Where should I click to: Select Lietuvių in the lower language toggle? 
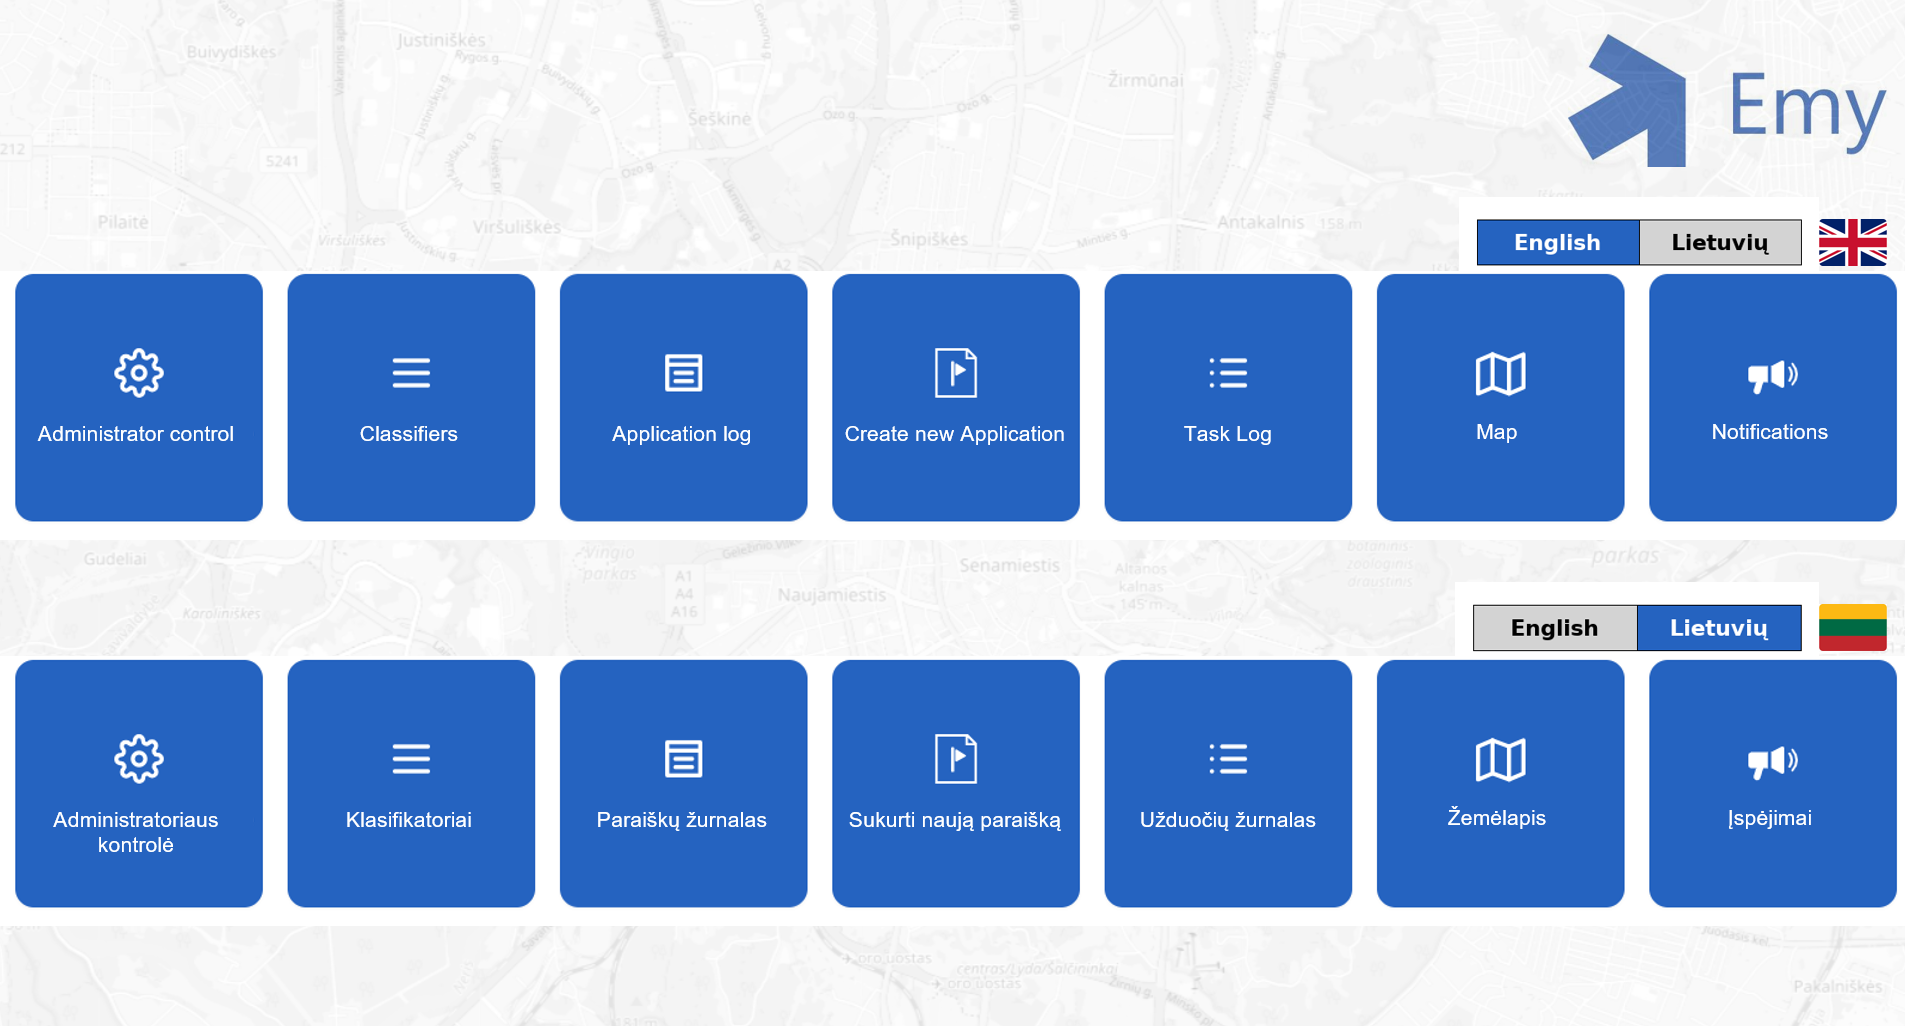1718,628
